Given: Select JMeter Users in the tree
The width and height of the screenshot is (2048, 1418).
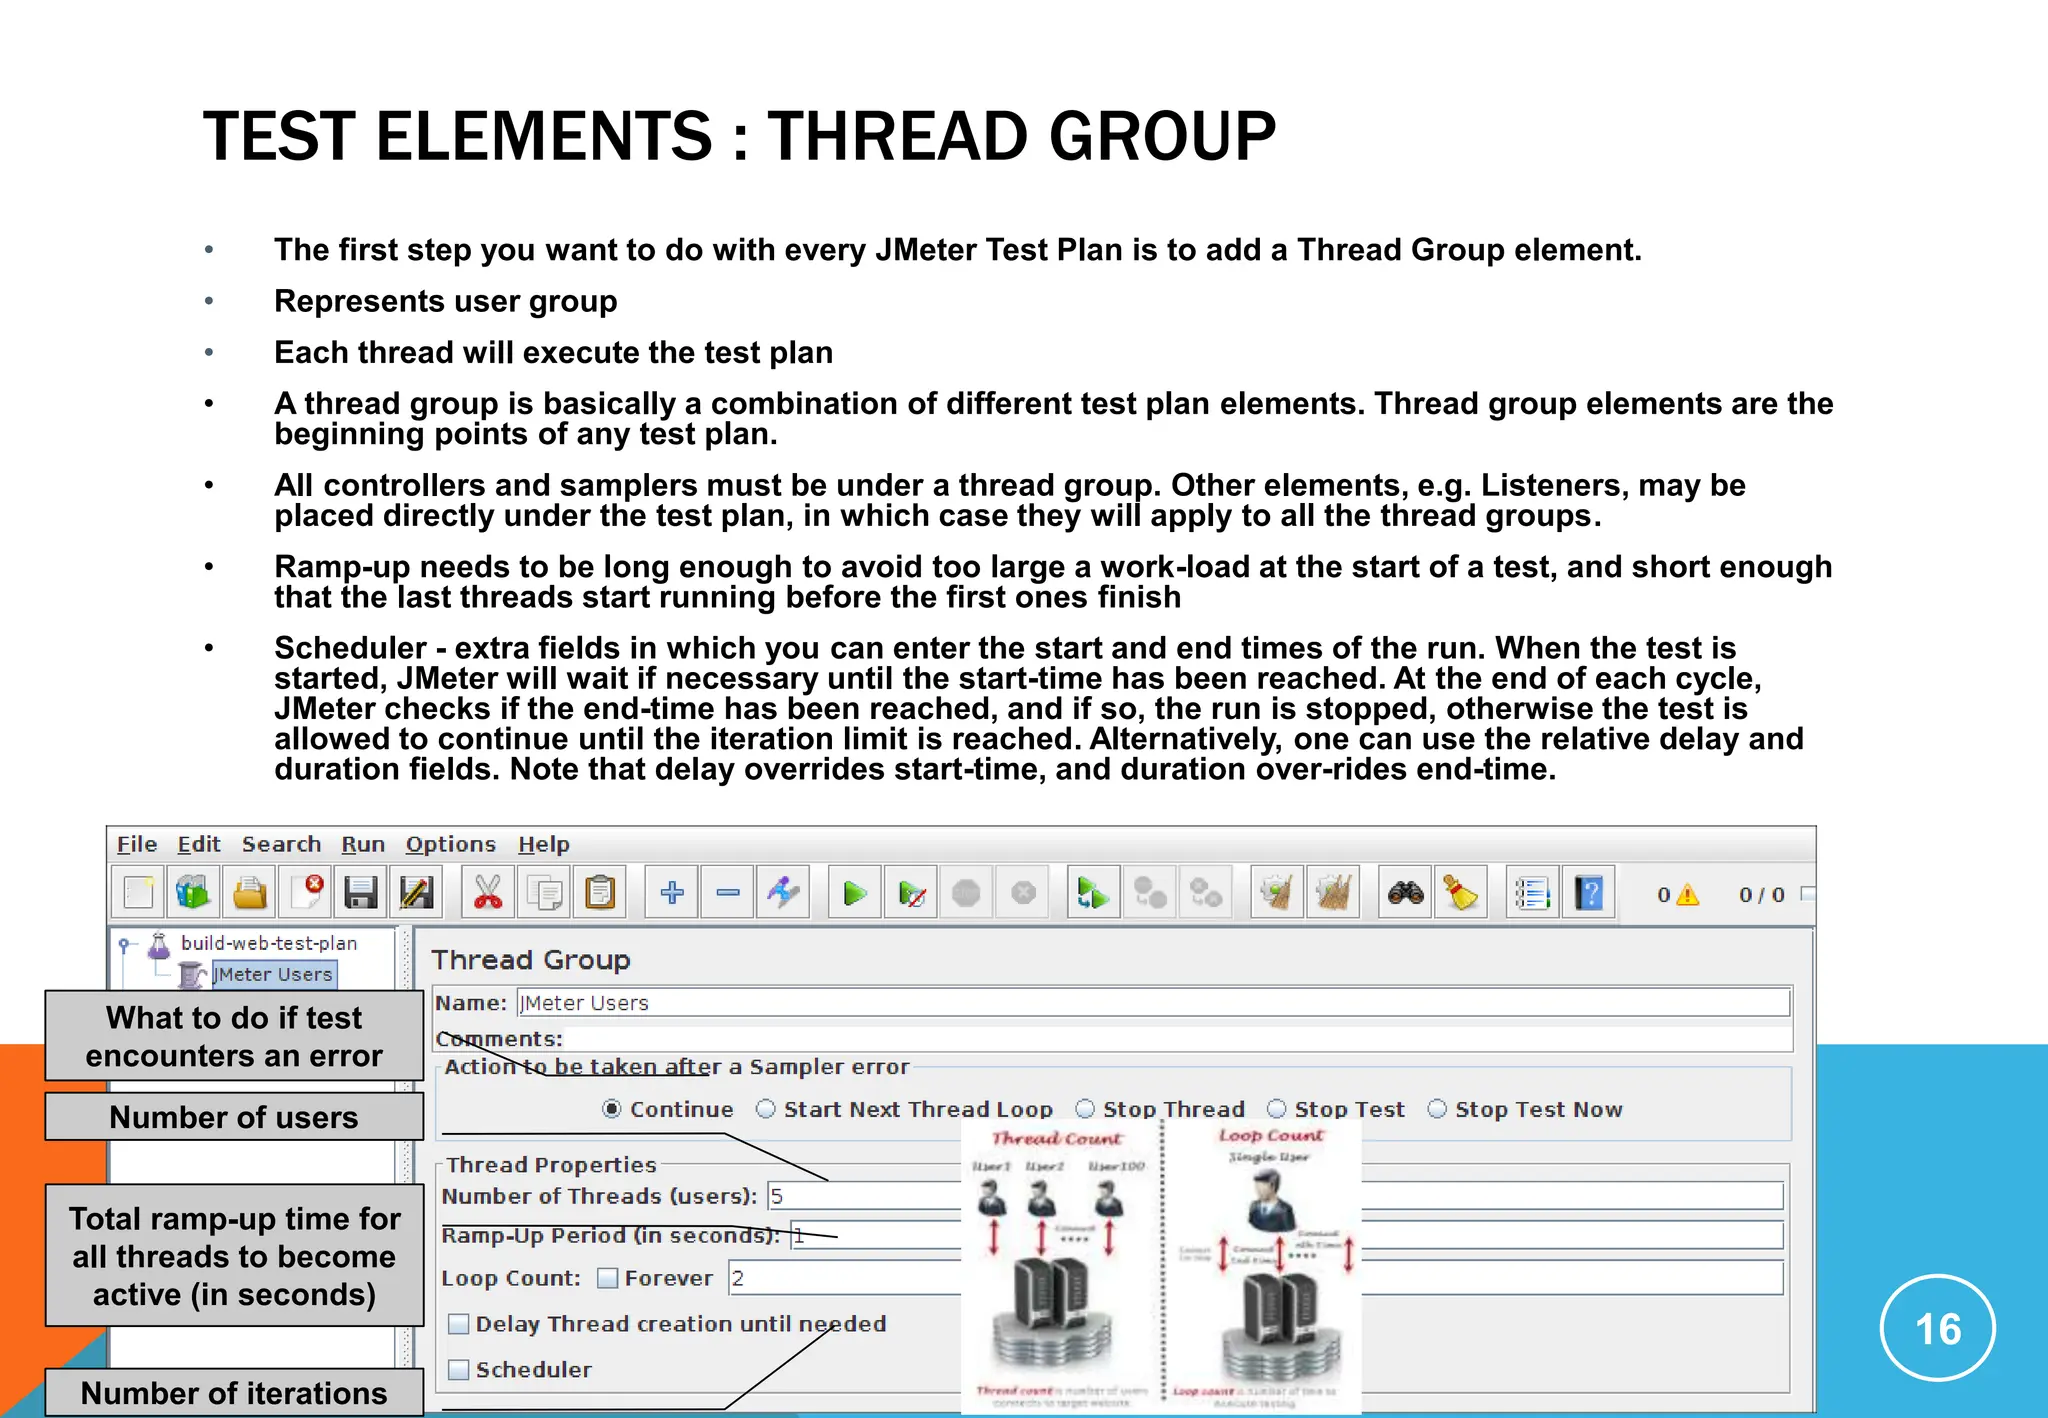Looking at the screenshot, I should [x=273, y=974].
